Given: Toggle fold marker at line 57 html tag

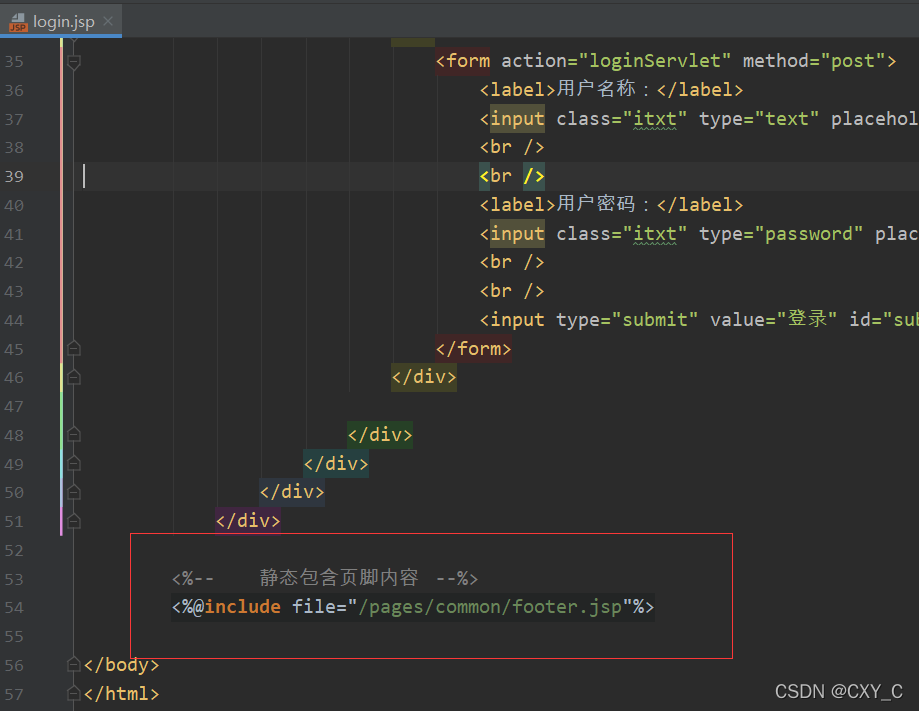Looking at the screenshot, I should tap(74, 693).
